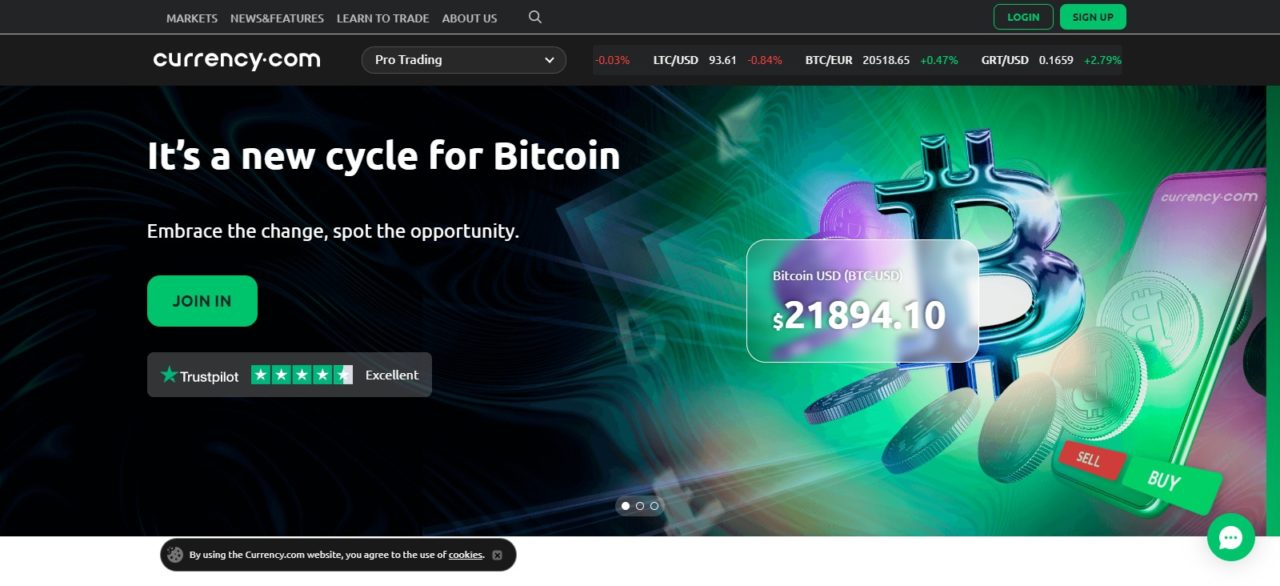The image size is (1280, 586).
Task: Open the ABOUT US menu
Action: (469, 18)
